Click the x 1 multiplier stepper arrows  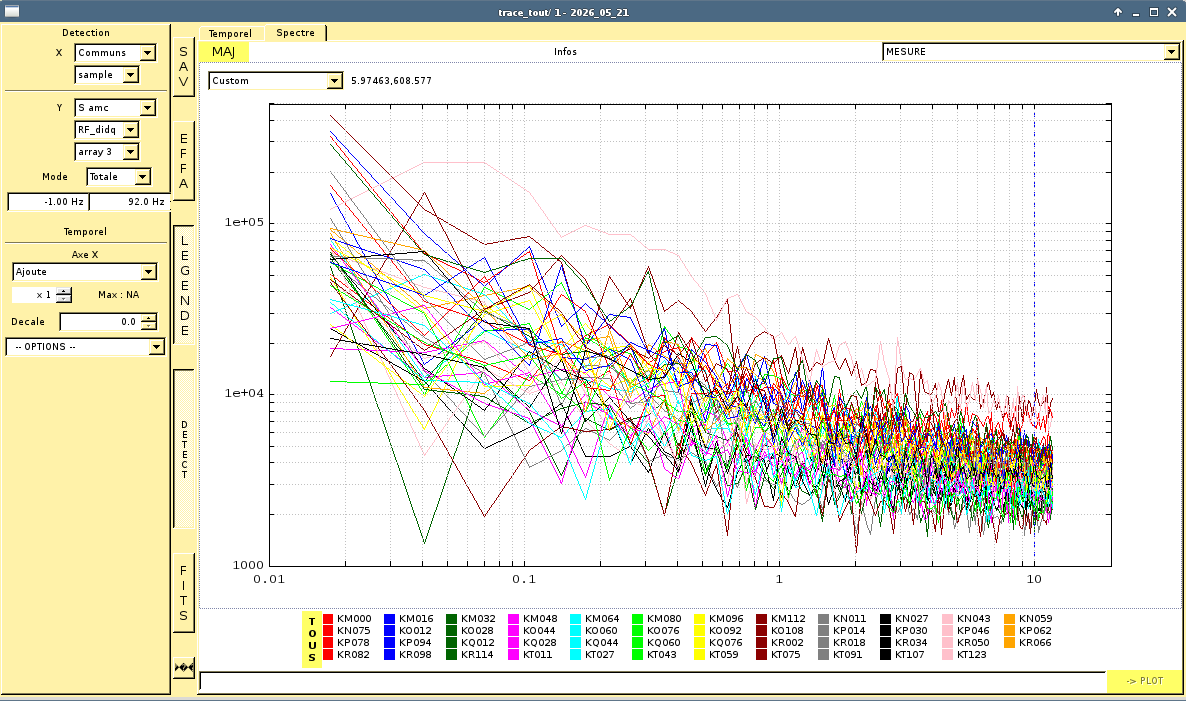[64, 295]
